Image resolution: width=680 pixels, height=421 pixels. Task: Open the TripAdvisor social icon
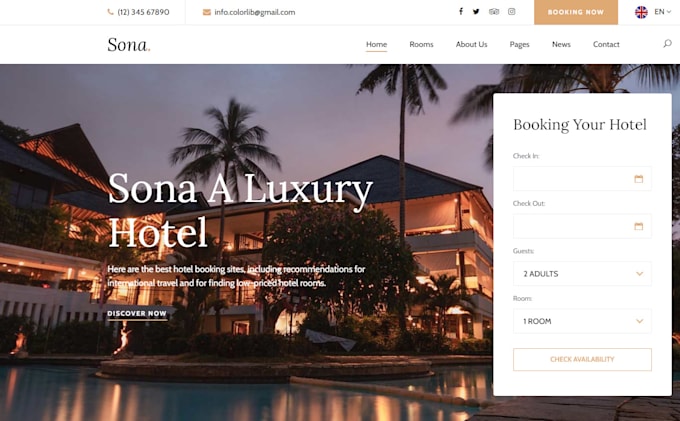click(x=494, y=12)
